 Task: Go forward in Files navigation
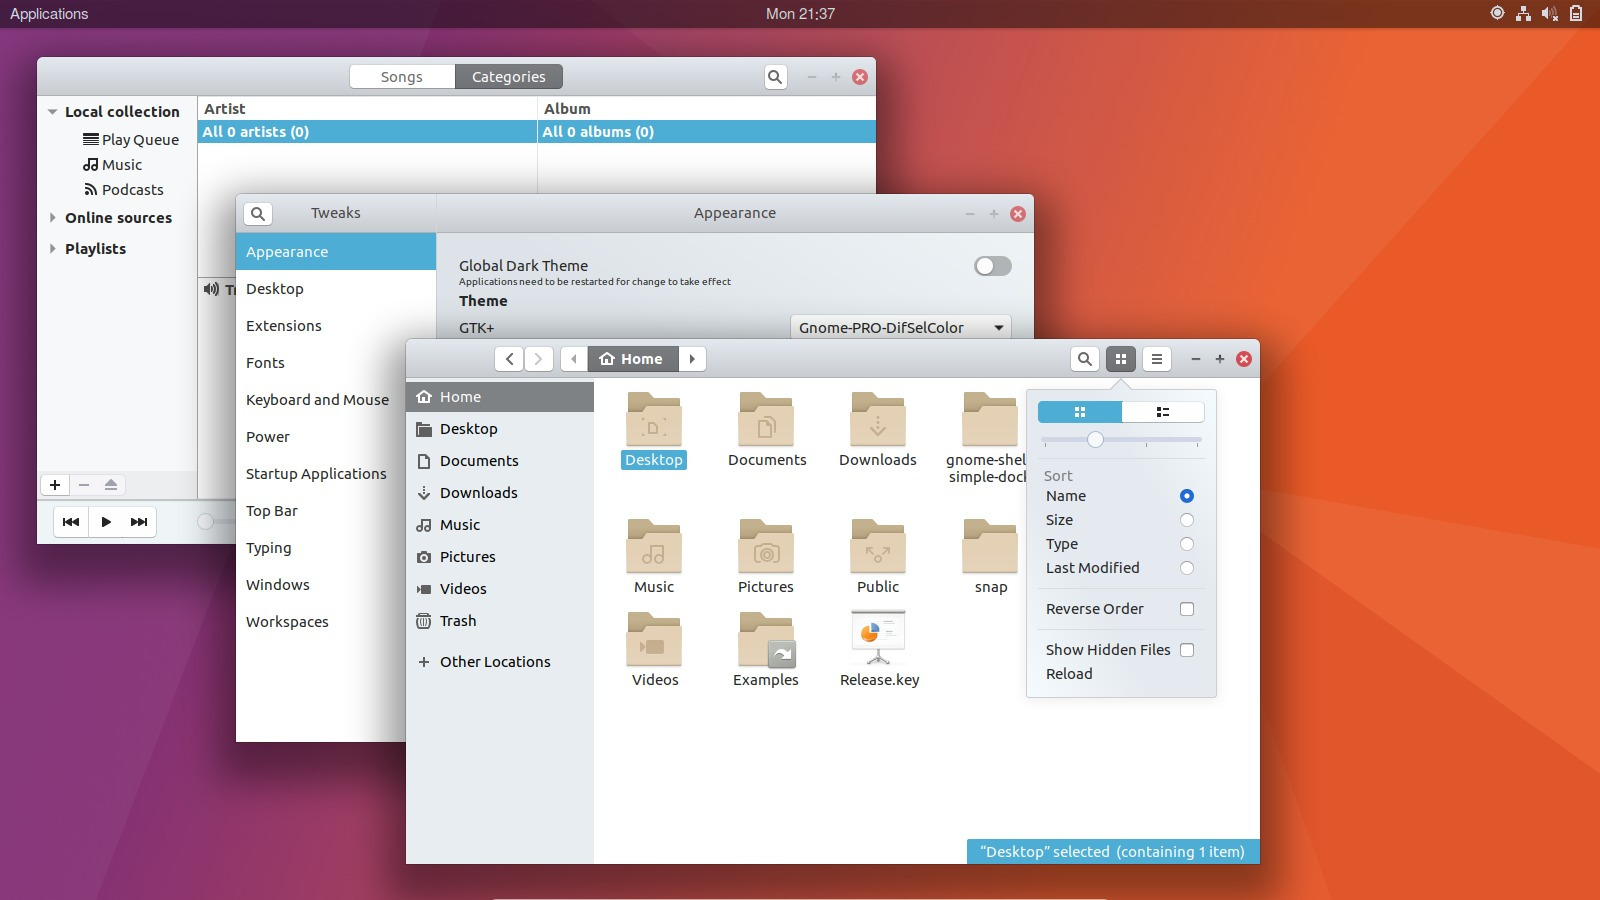pyautogui.click(x=538, y=359)
